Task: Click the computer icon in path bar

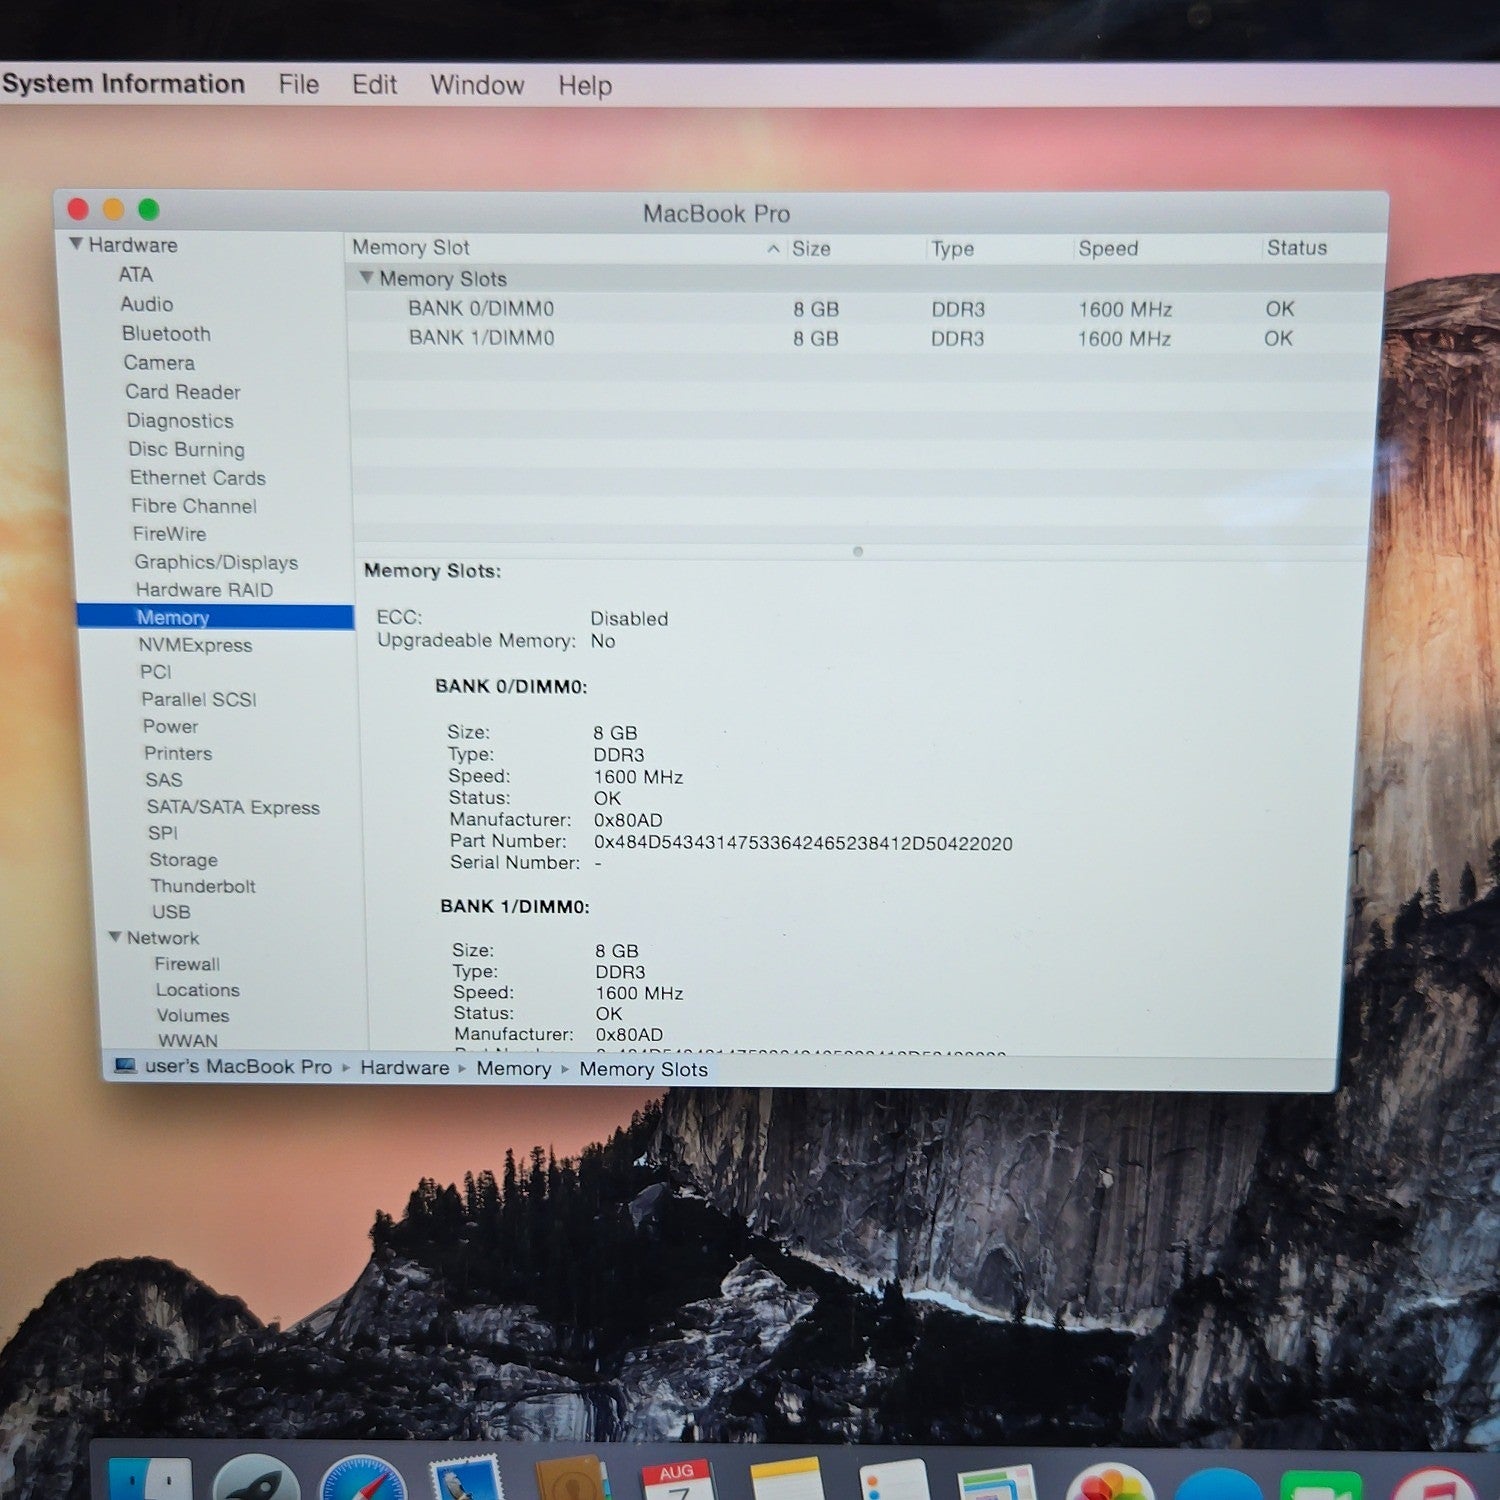Action: click(x=125, y=1066)
